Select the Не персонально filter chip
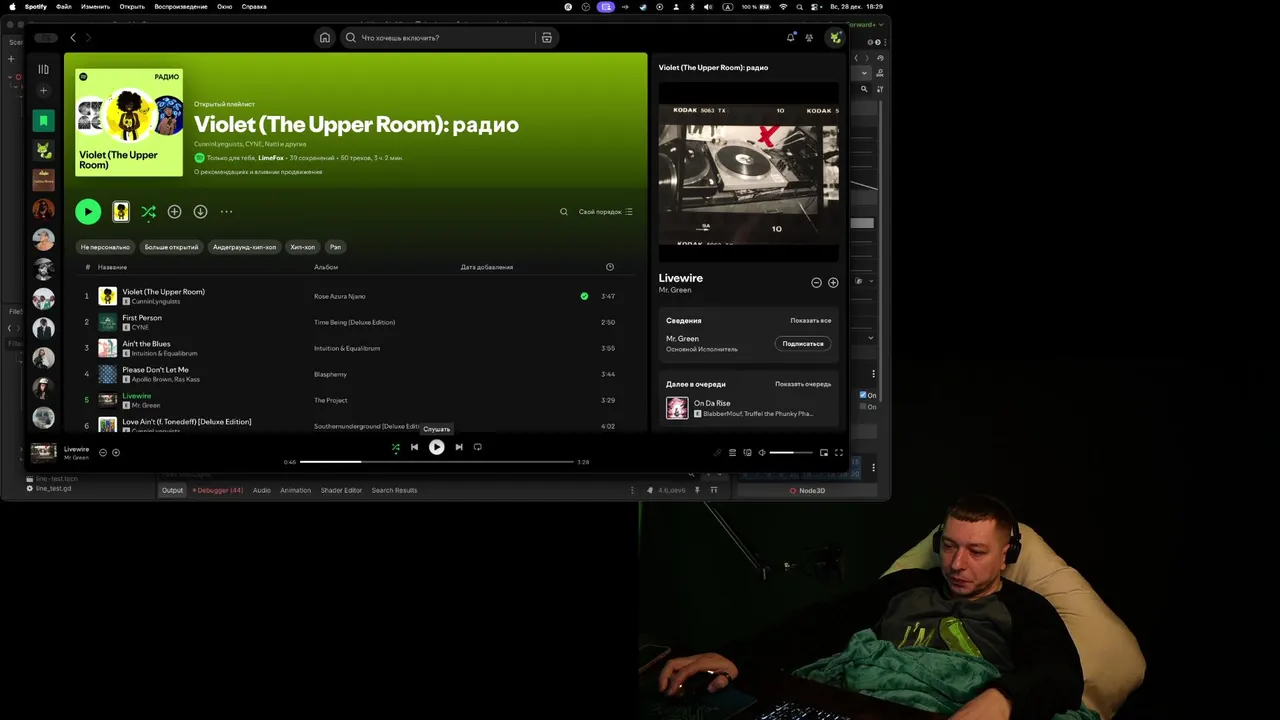1280x720 pixels. 105,247
